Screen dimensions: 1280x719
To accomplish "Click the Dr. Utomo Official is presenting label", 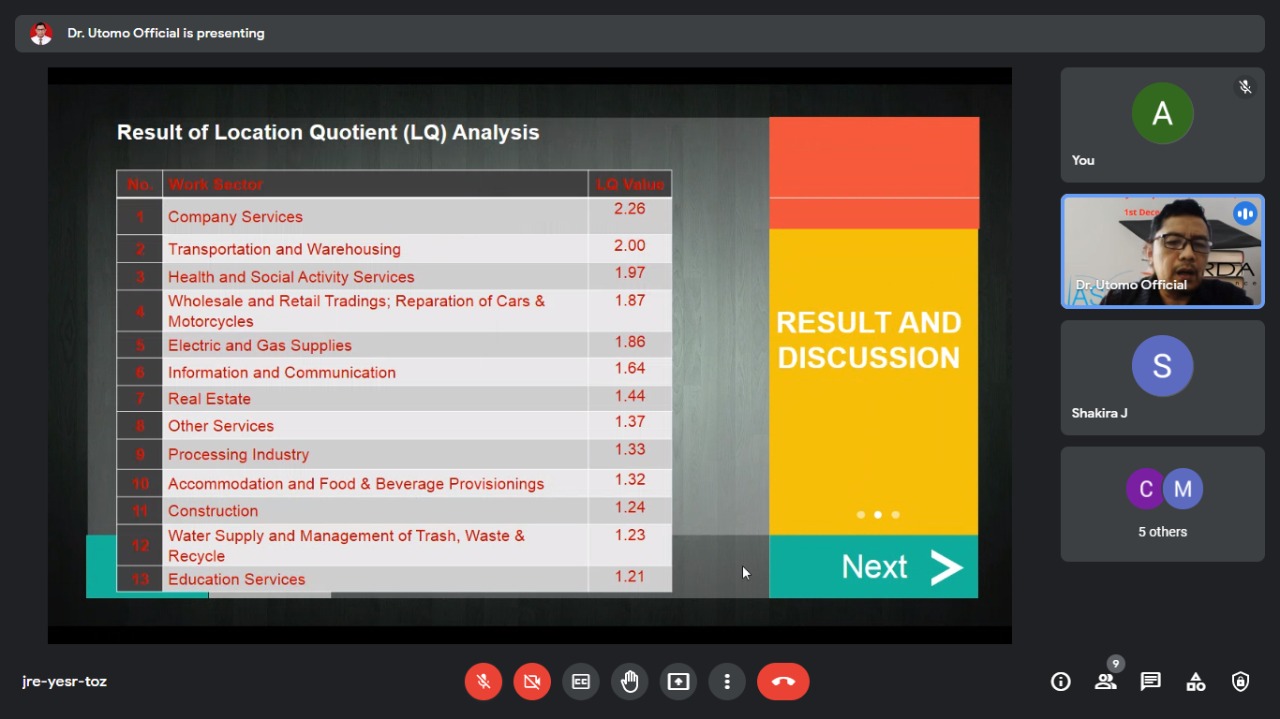I will [x=166, y=33].
